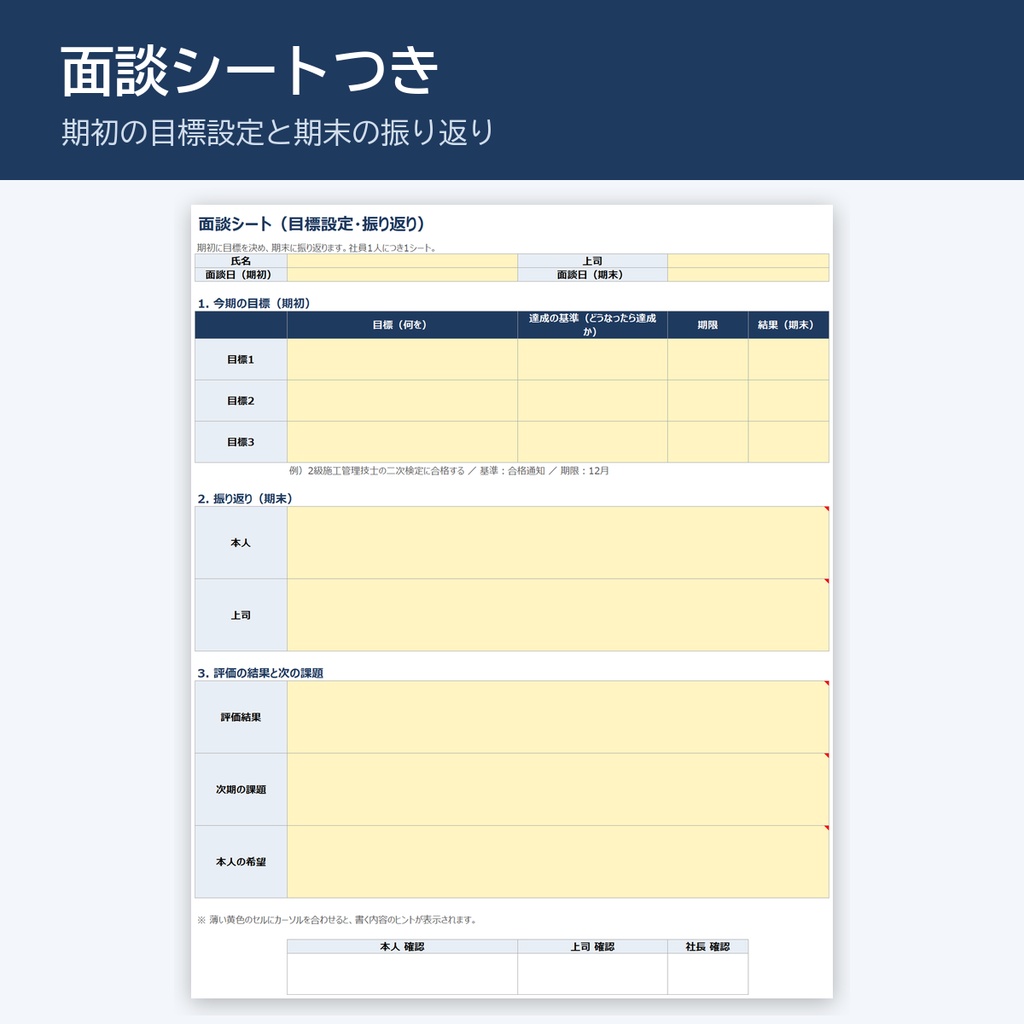Screen dimensions: 1024x1024
Task: Click the 評価結果 input area
Action: pyautogui.click(x=558, y=717)
